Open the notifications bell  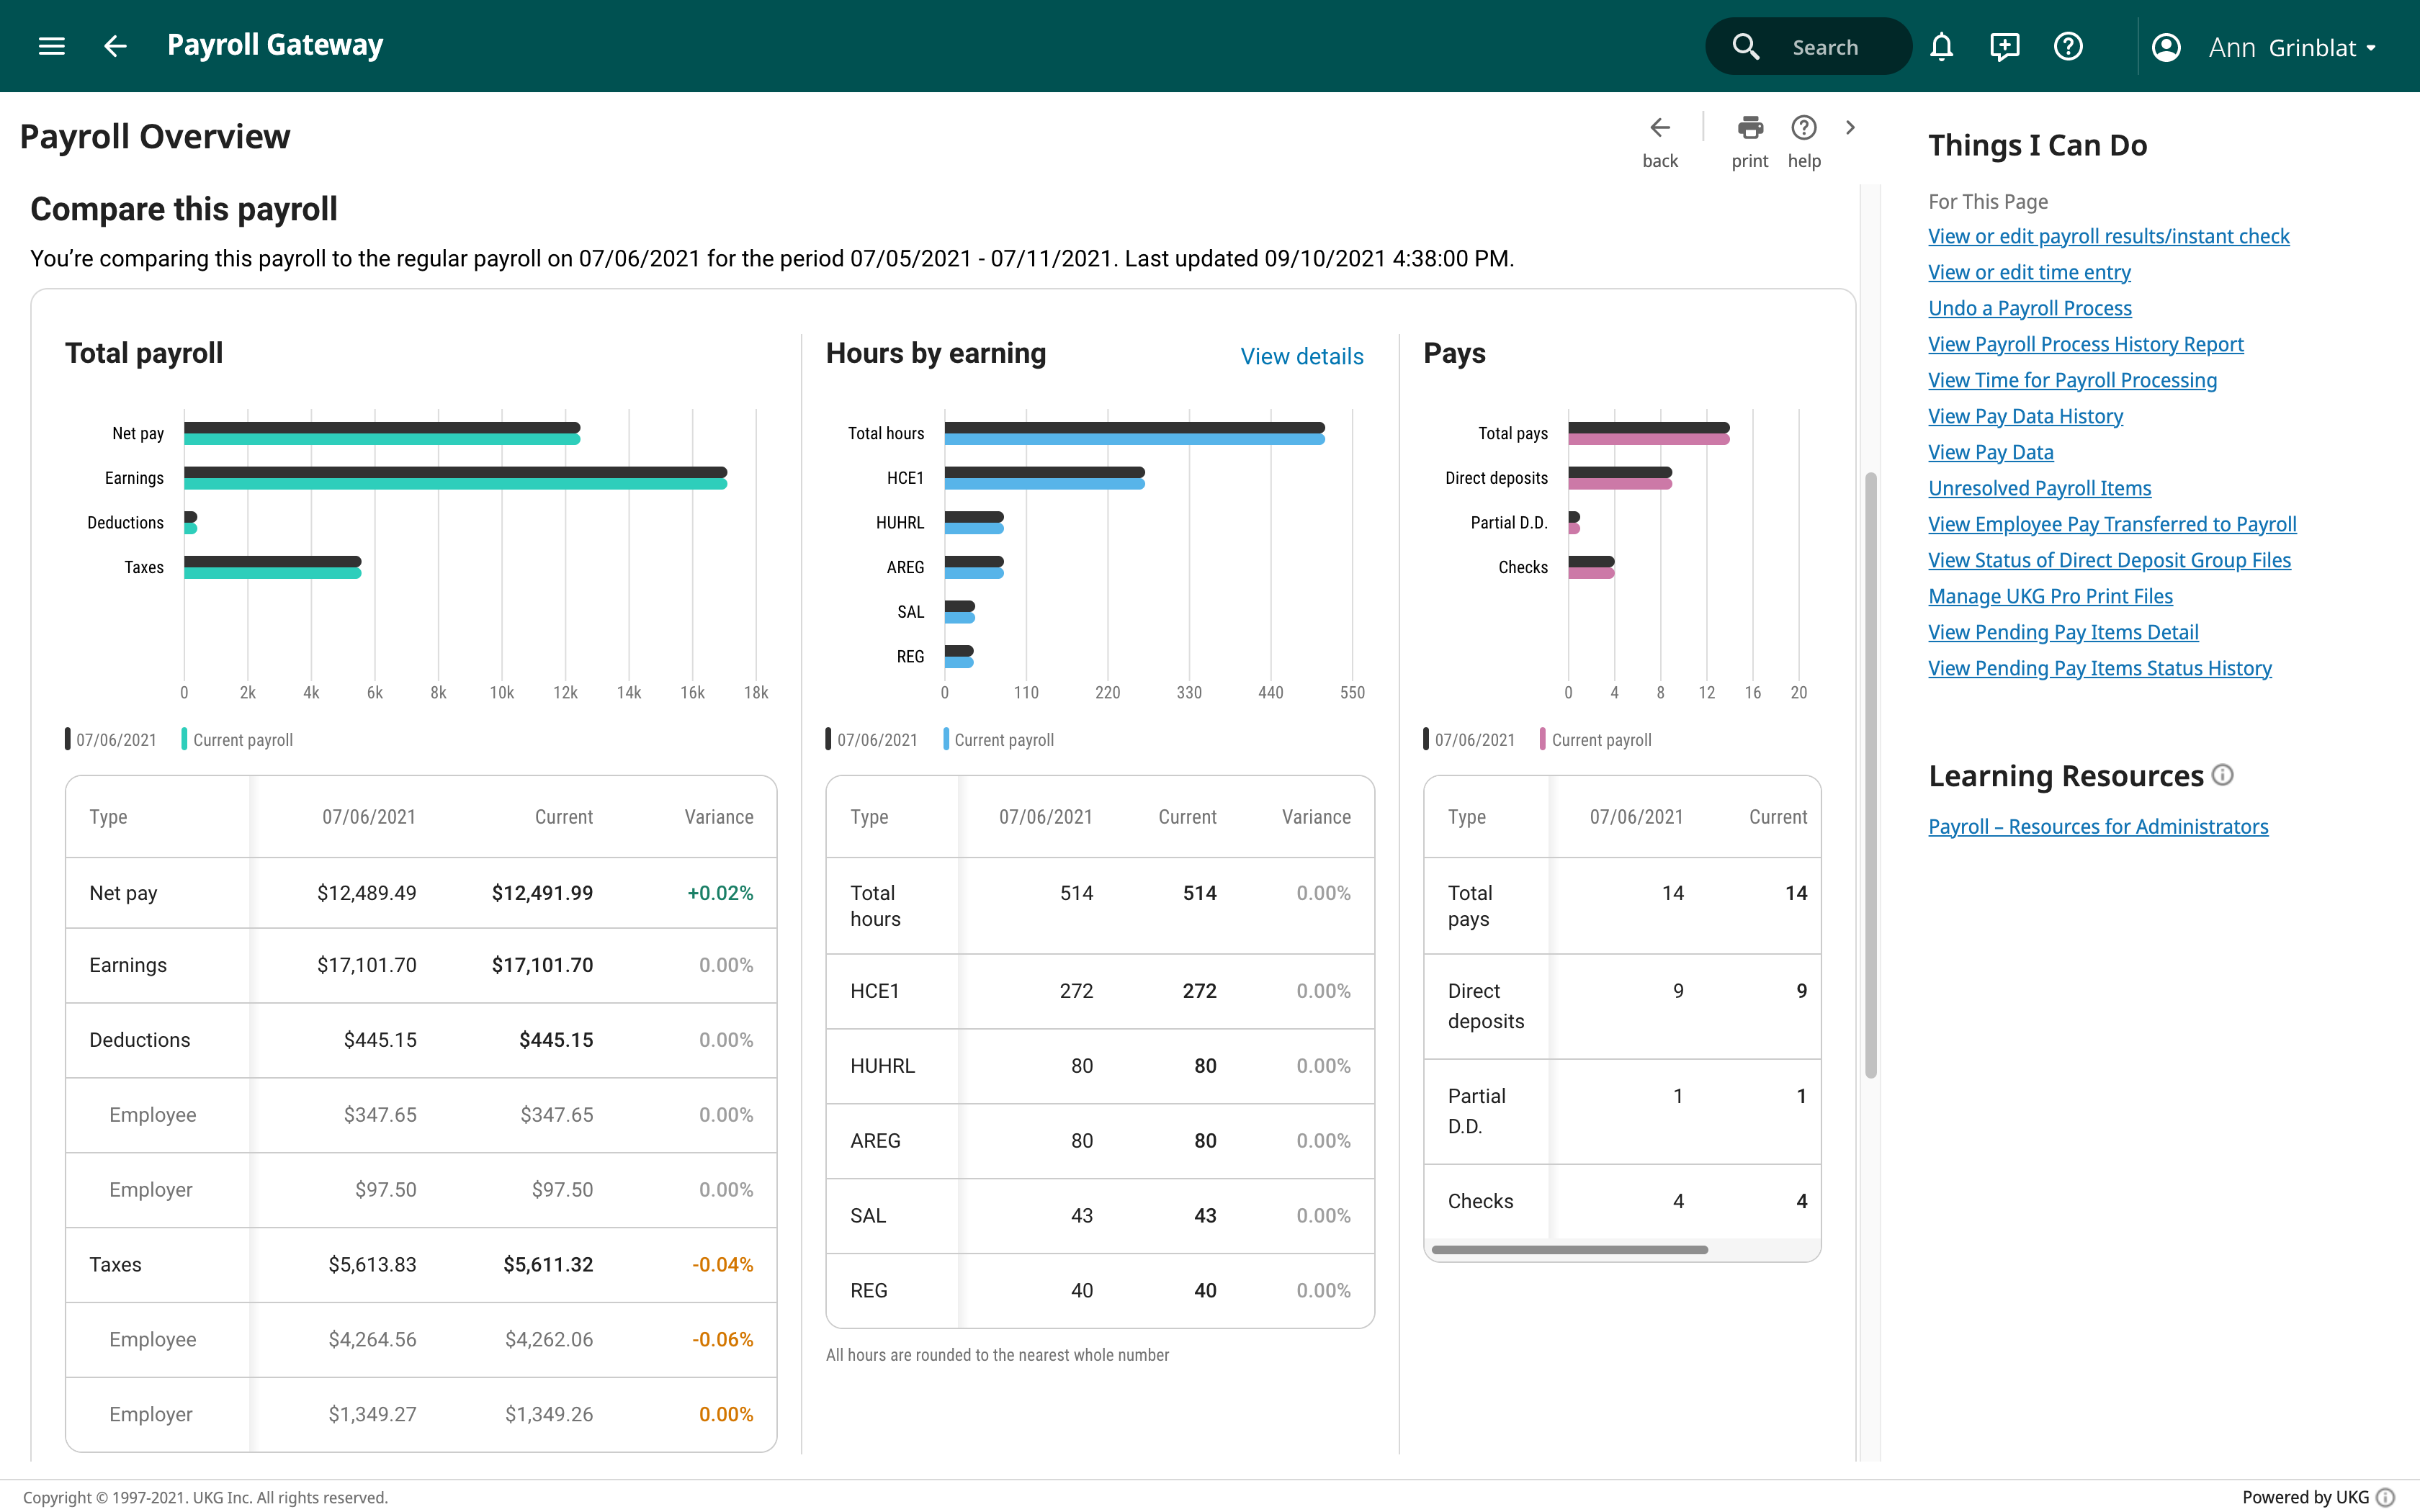[x=1942, y=46]
